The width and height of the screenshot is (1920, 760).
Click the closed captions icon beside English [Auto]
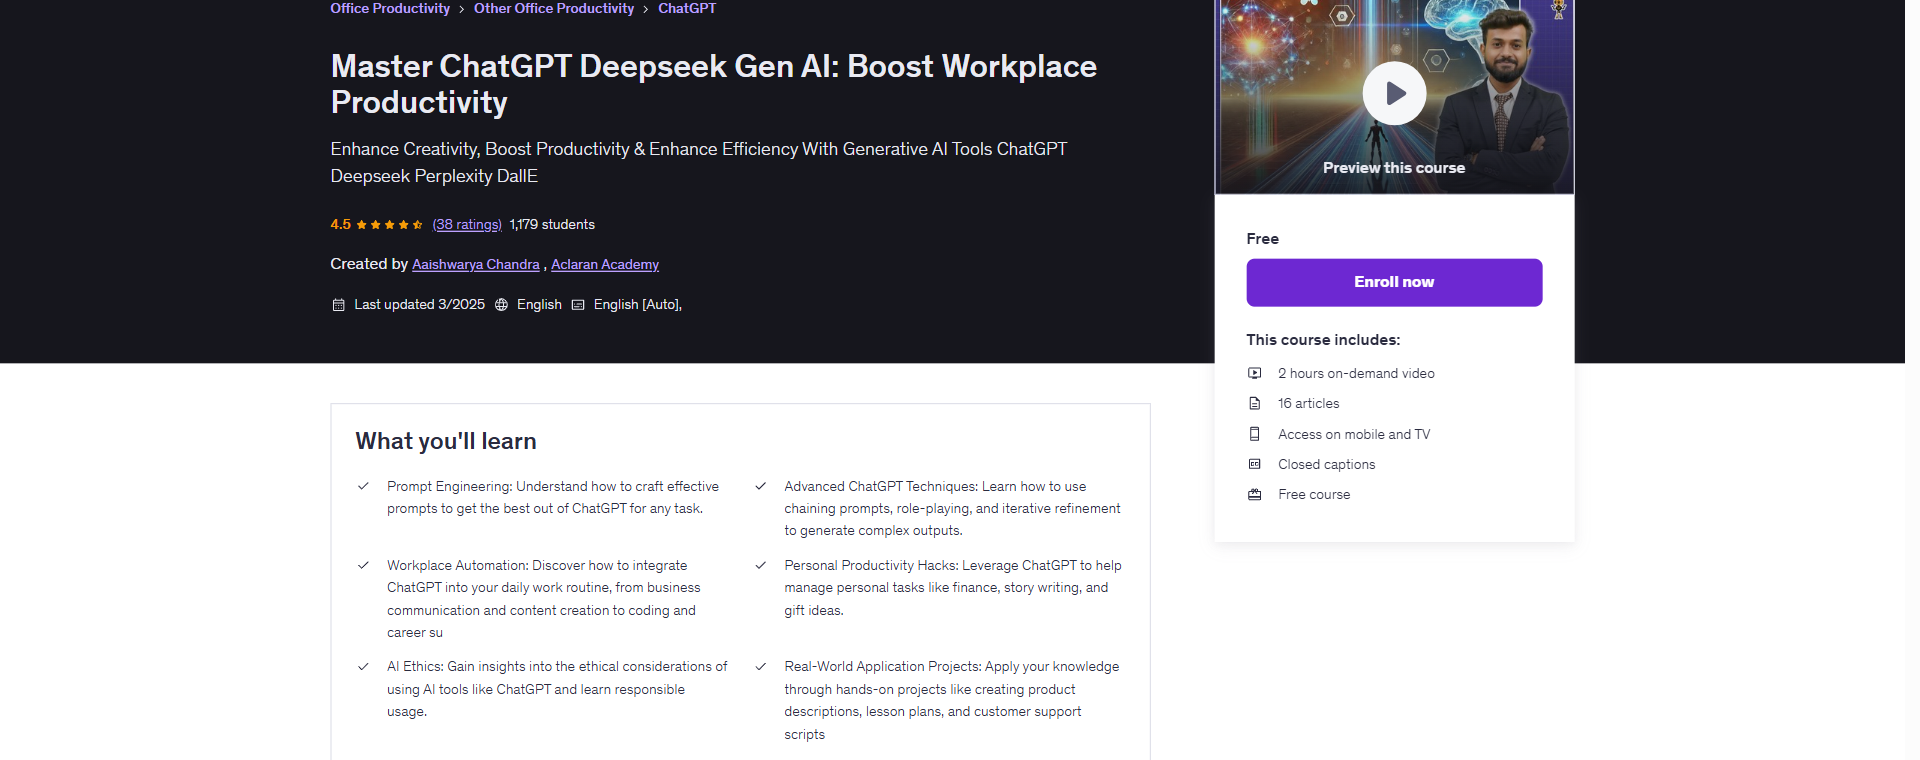(578, 305)
